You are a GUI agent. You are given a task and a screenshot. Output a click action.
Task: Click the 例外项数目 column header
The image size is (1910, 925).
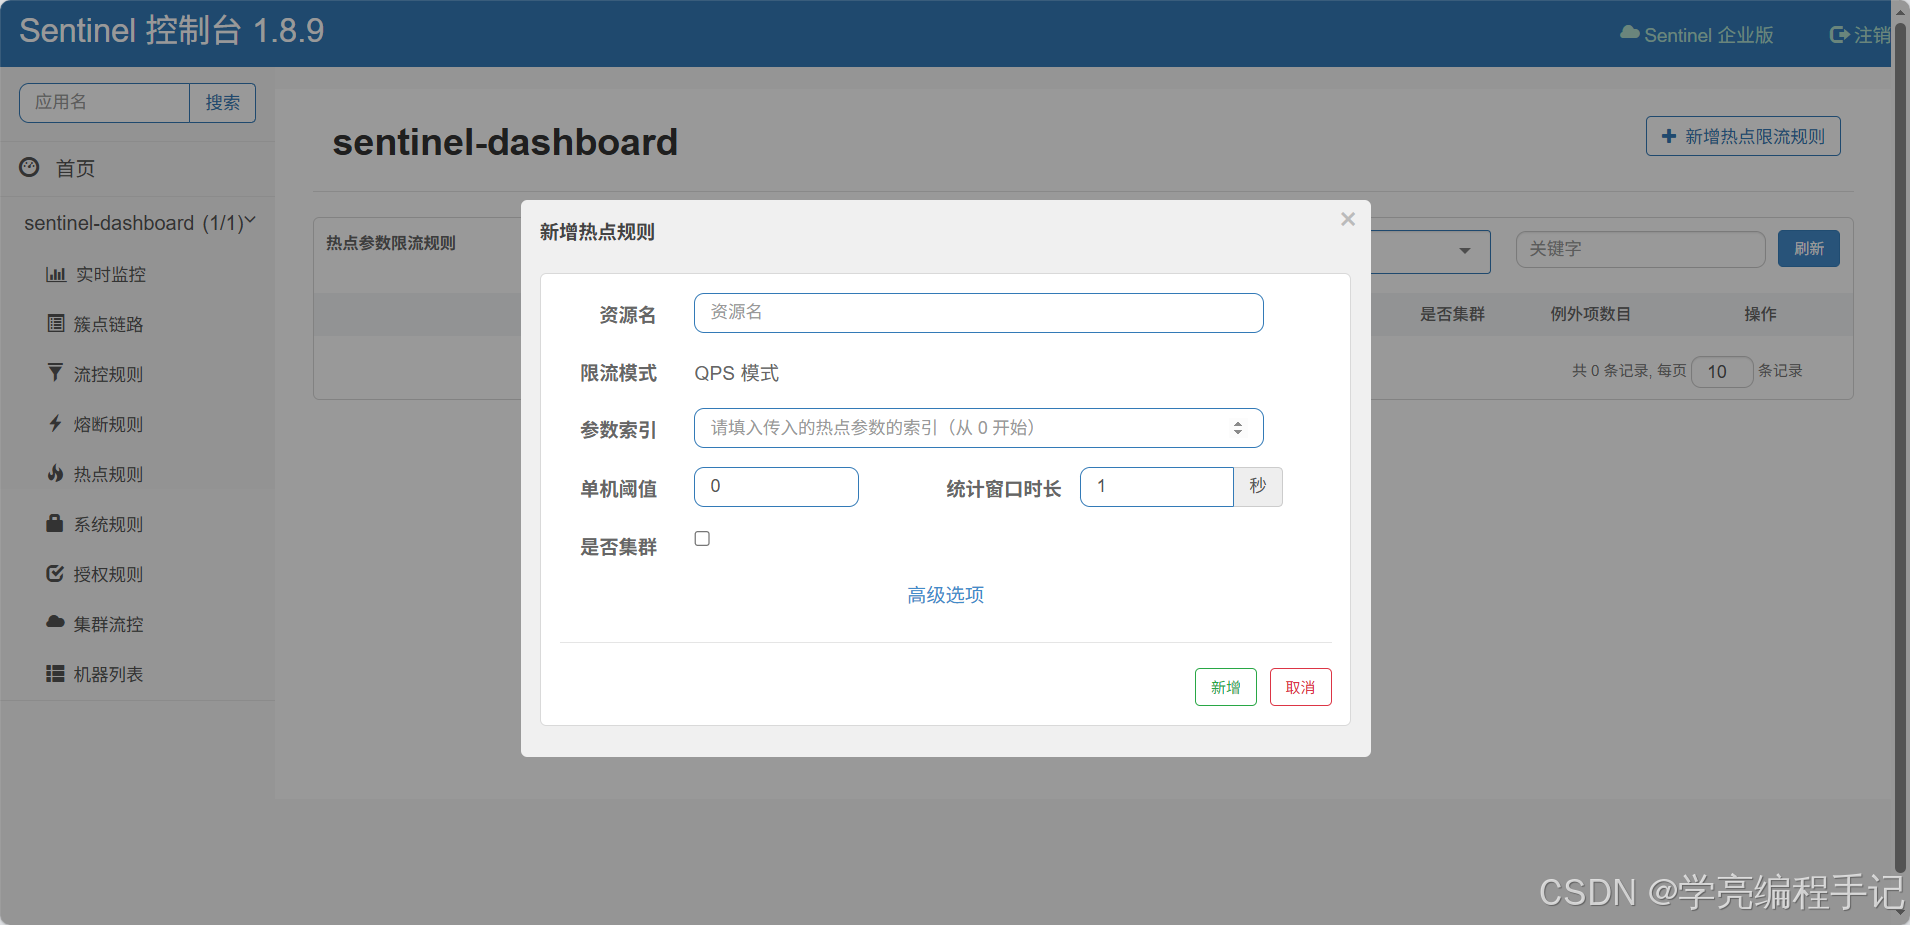pos(1590,314)
